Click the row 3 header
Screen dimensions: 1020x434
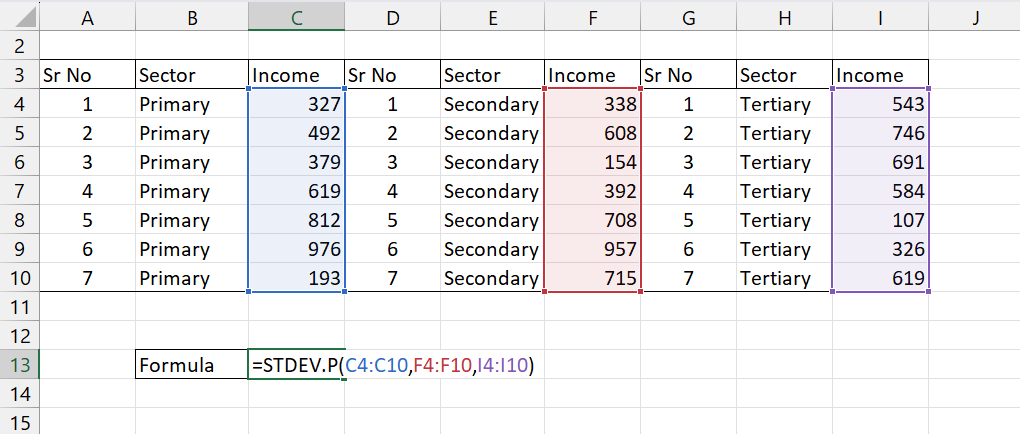(x=19, y=75)
